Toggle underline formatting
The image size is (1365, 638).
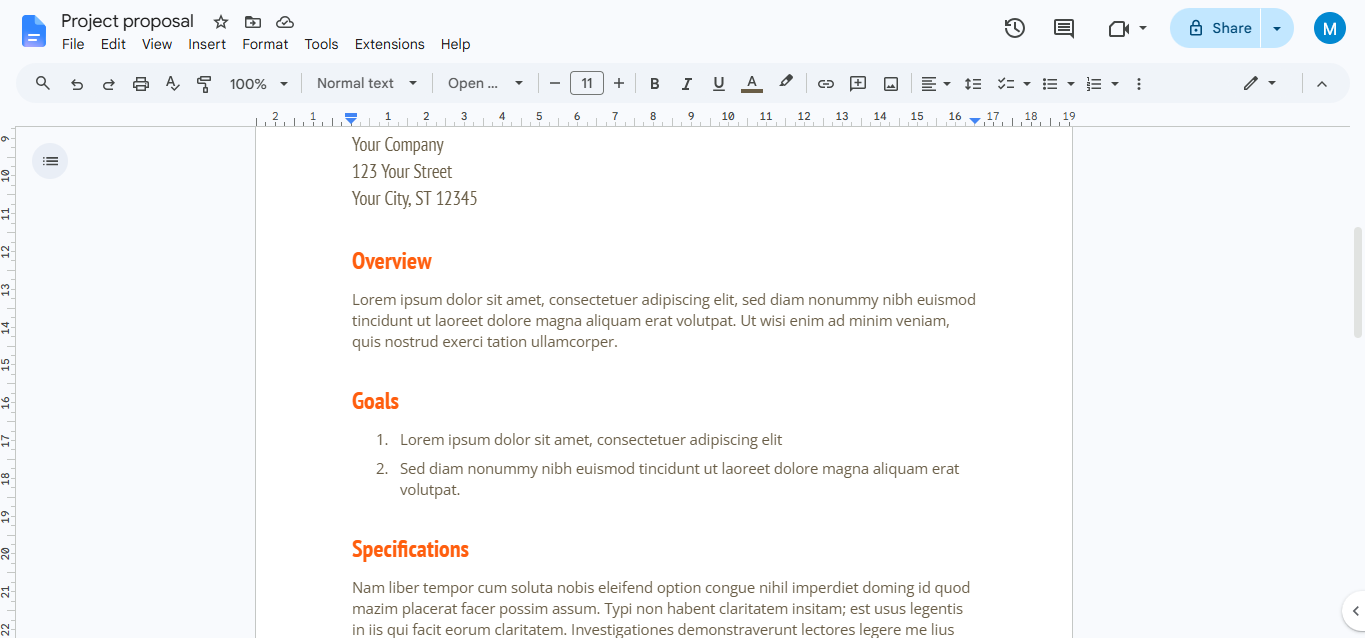[x=719, y=84]
